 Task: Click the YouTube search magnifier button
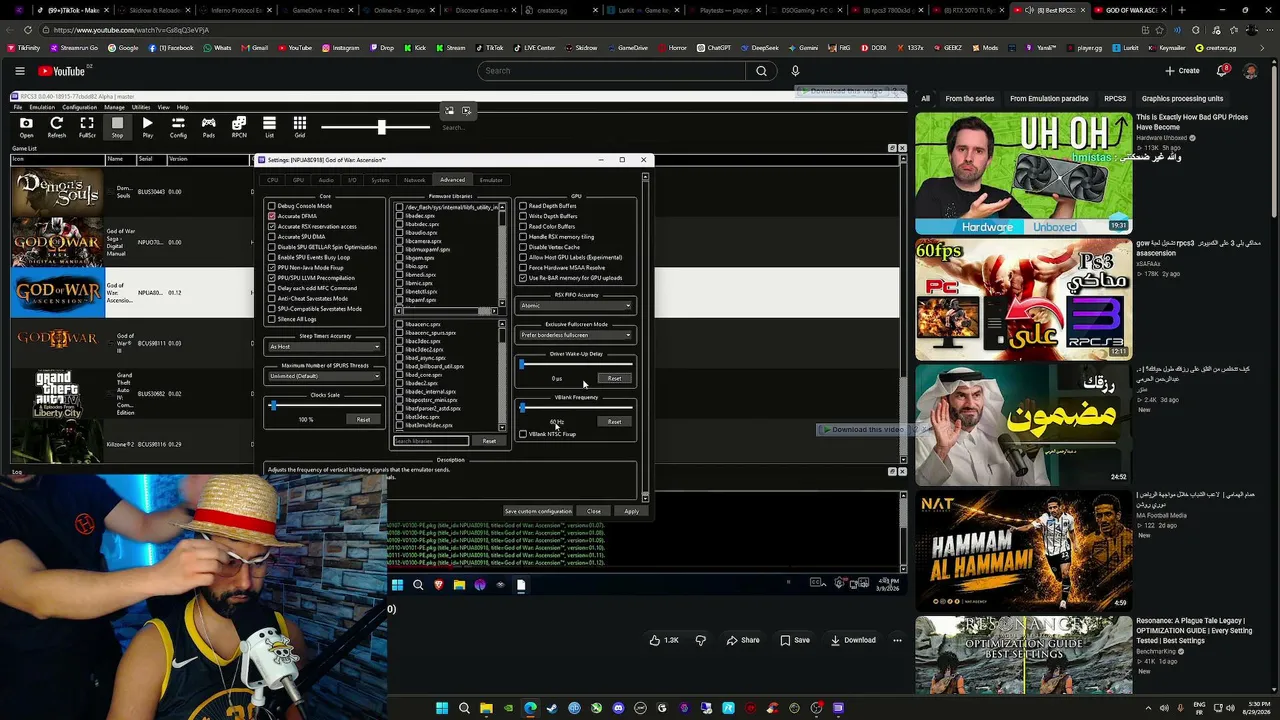click(761, 71)
